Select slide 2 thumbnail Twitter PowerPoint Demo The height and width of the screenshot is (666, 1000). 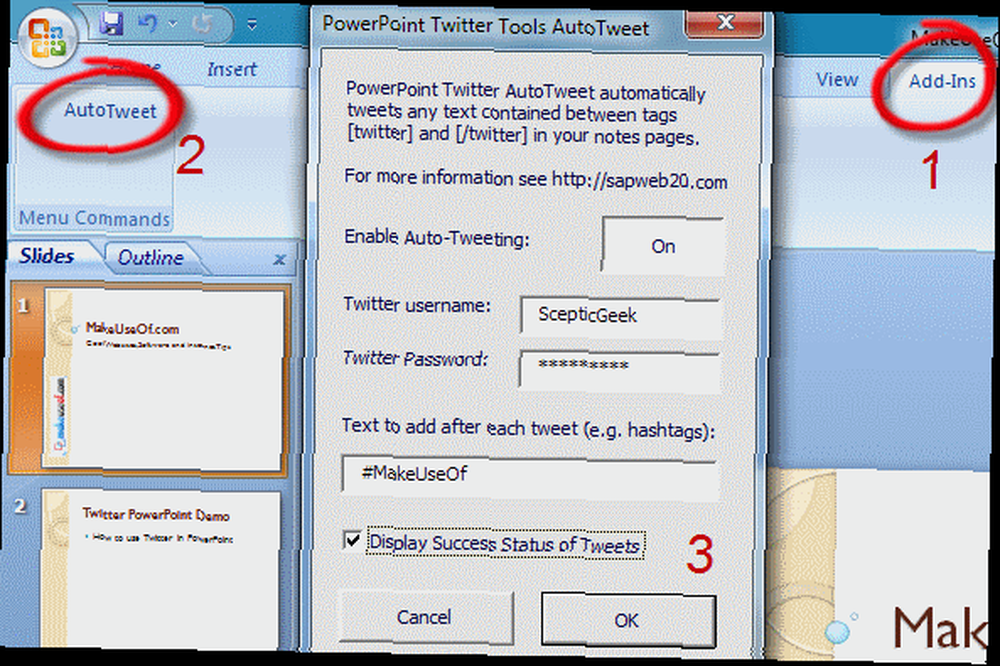coord(161,568)
